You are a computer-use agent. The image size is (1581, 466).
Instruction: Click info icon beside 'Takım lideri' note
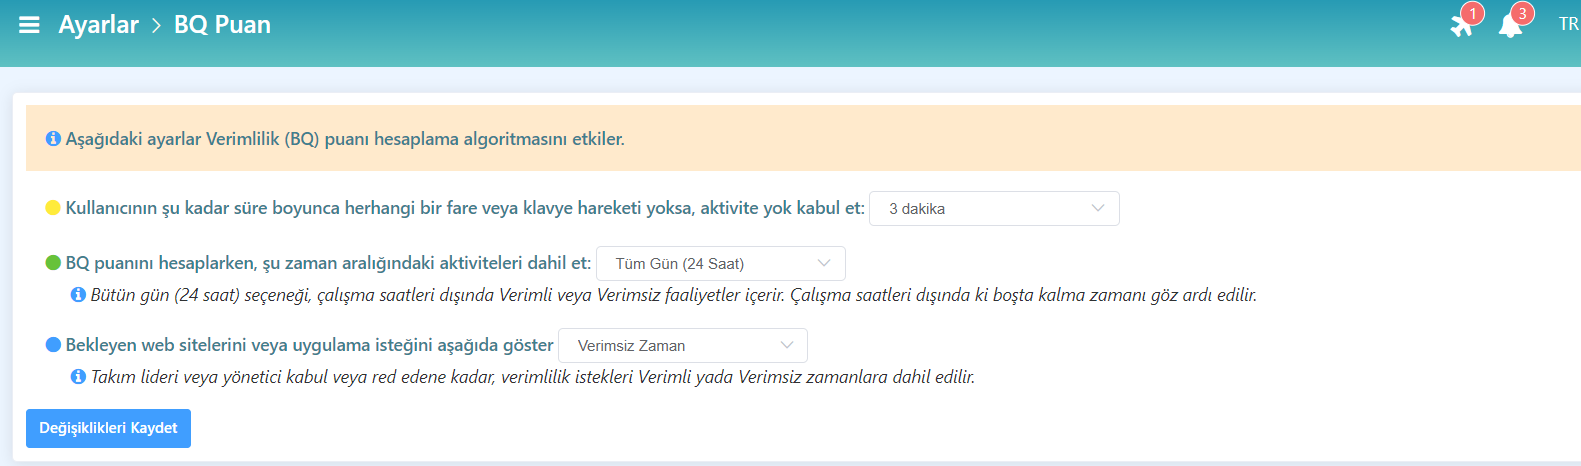tap(78, 377)
